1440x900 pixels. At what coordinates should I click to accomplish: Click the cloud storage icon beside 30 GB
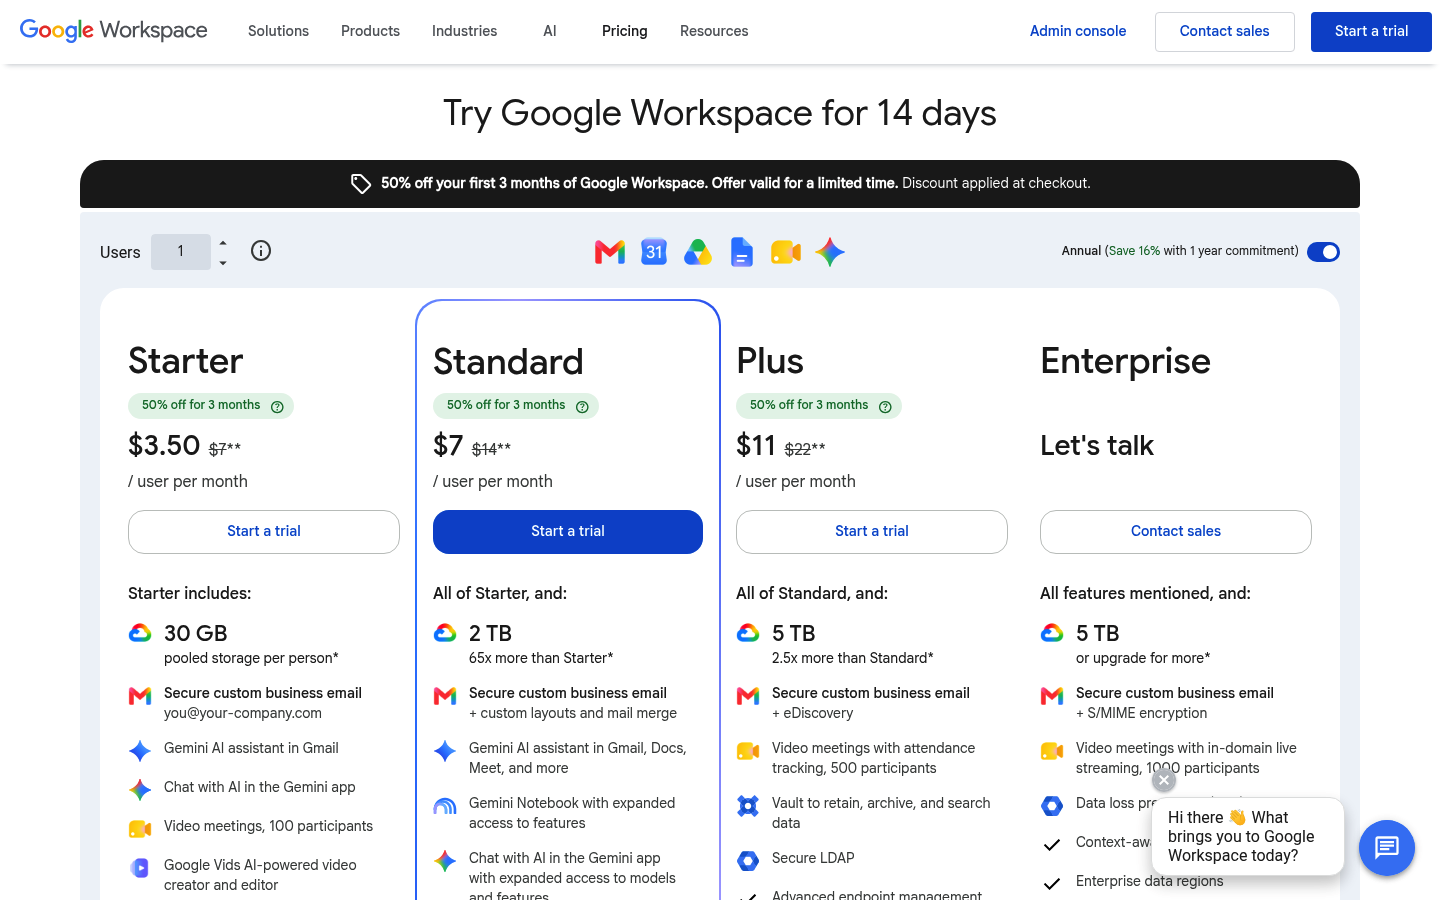click(x=140, y=633)
